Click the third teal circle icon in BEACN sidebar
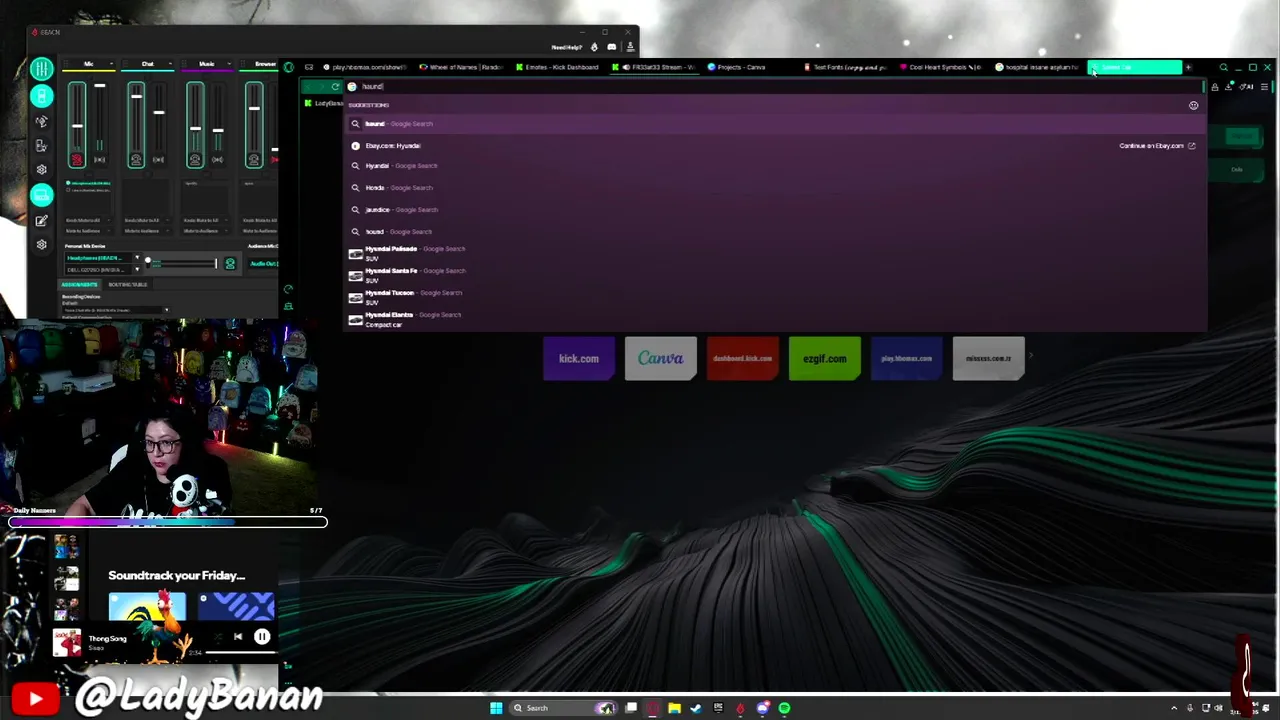 [41, 195]
